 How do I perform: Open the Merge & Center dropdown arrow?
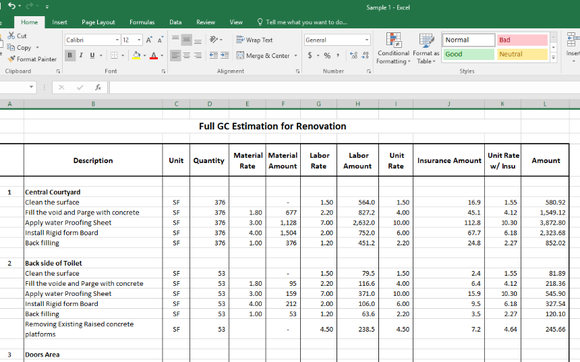[296, 55]
